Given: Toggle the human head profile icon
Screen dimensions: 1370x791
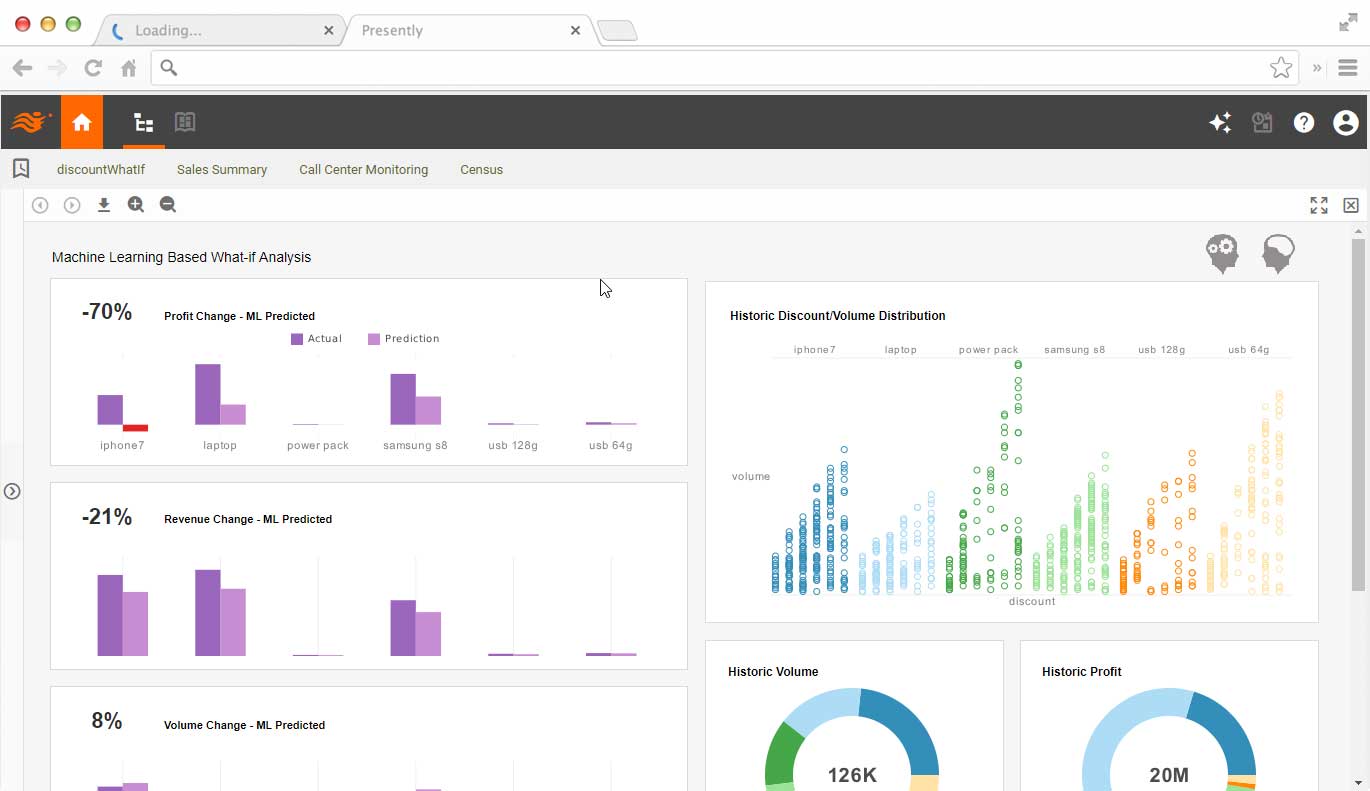Looking at the screenshot, I should [x=1278, y=253].
